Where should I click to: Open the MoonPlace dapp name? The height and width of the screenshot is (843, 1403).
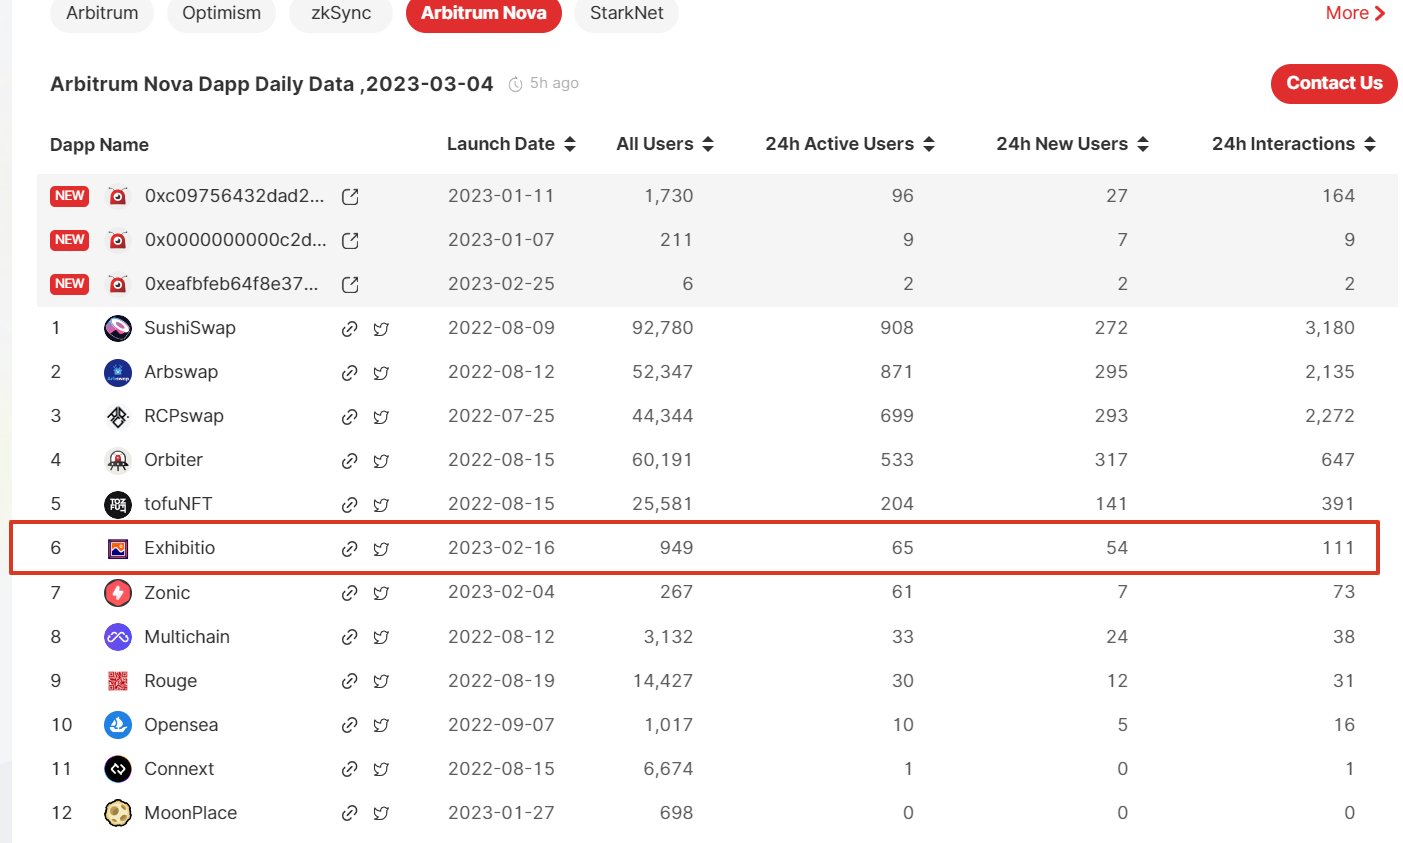pyautogui.click(x=191, y=813)
